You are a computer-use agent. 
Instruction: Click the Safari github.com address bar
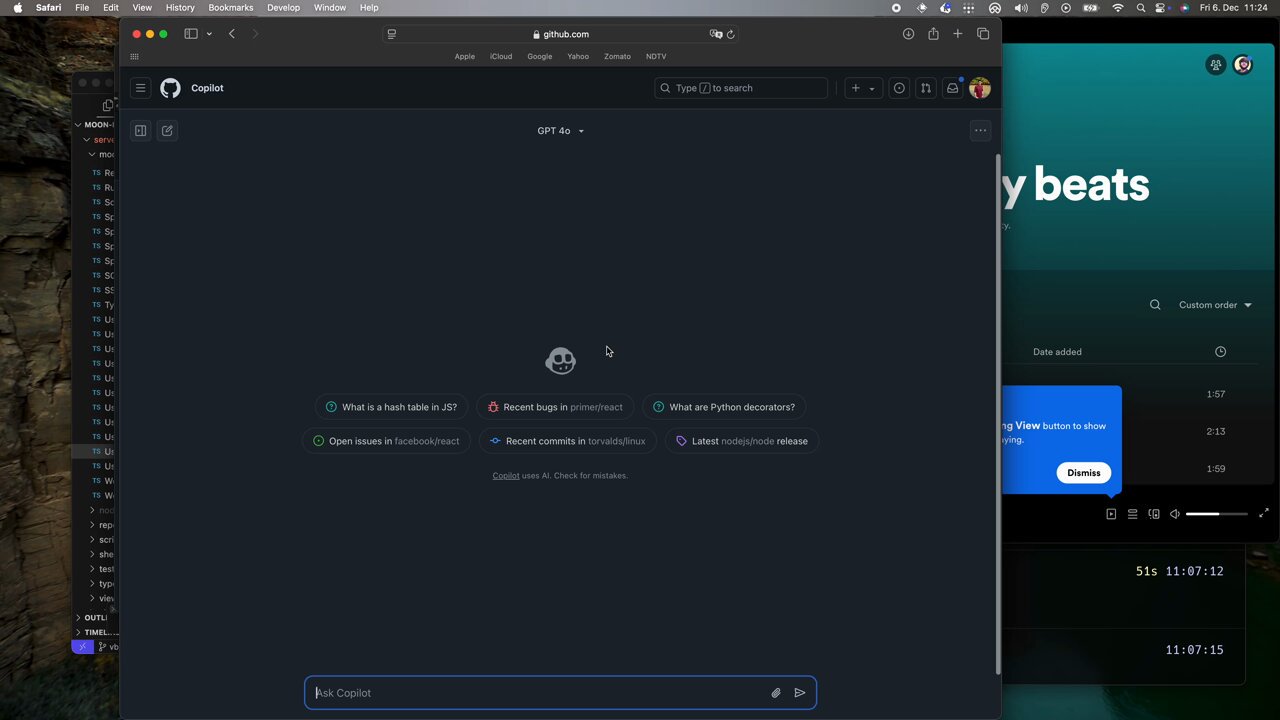click(x=561, y=34)
